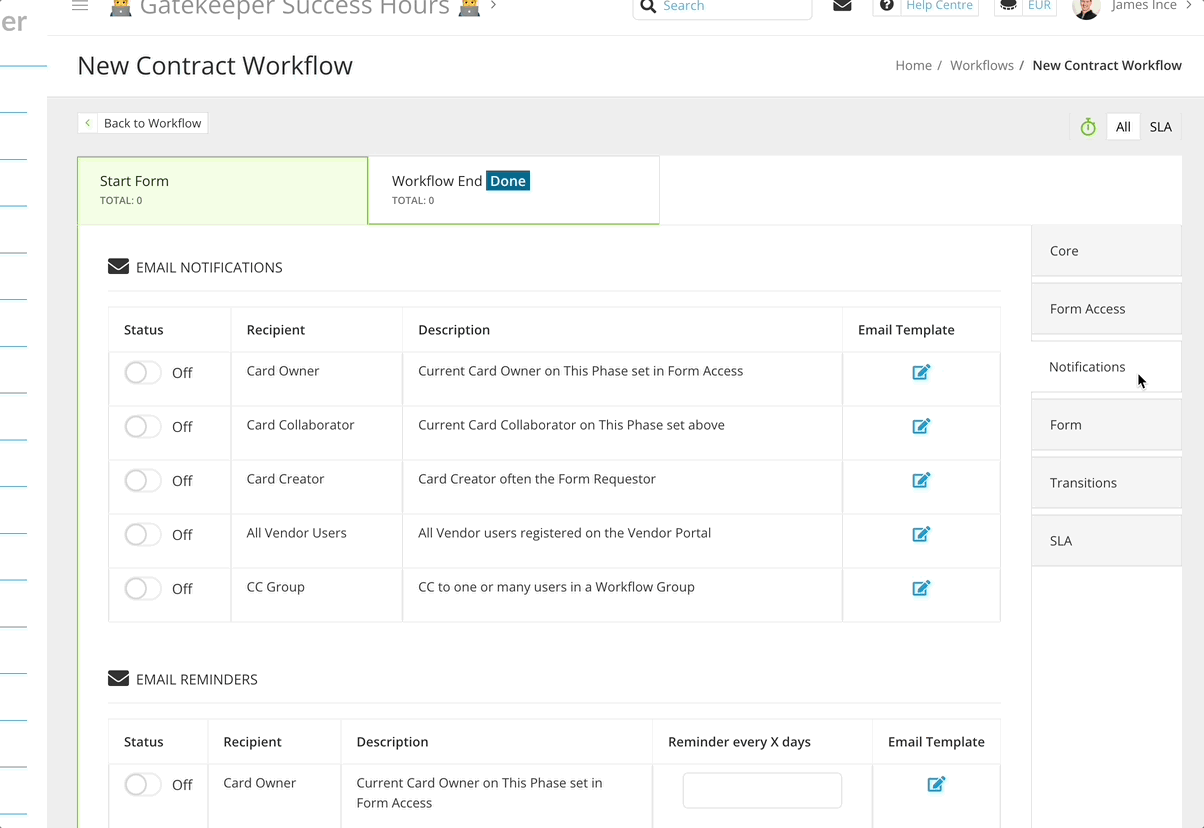This screenshot has height=828, width=1204.
Task: Open the email template editor for Card Owner
Action: (x=920, y=372)
